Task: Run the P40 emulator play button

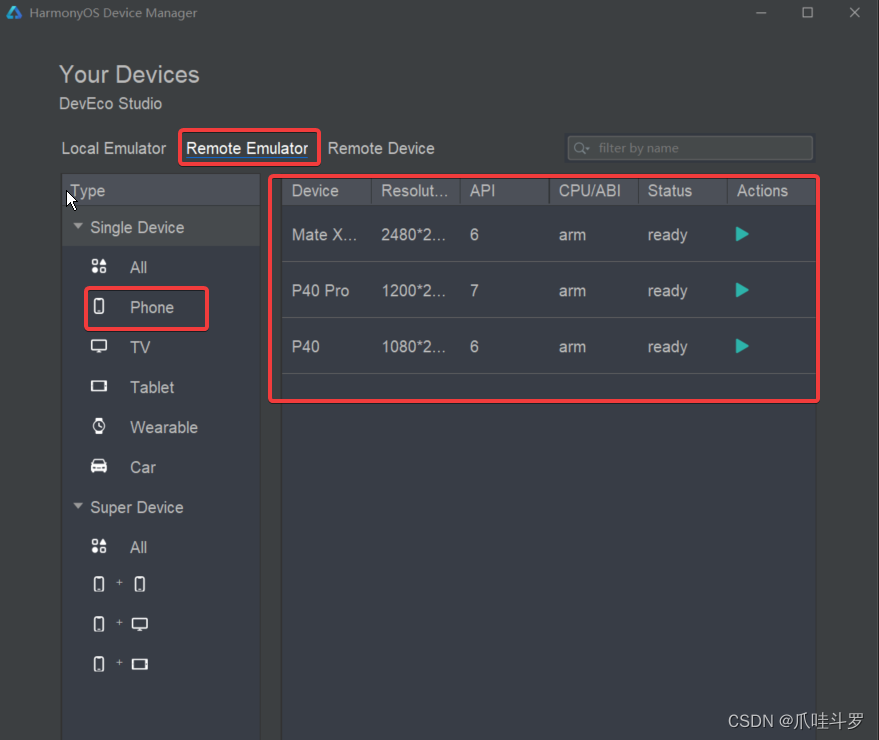Action: tap(742, 346)
